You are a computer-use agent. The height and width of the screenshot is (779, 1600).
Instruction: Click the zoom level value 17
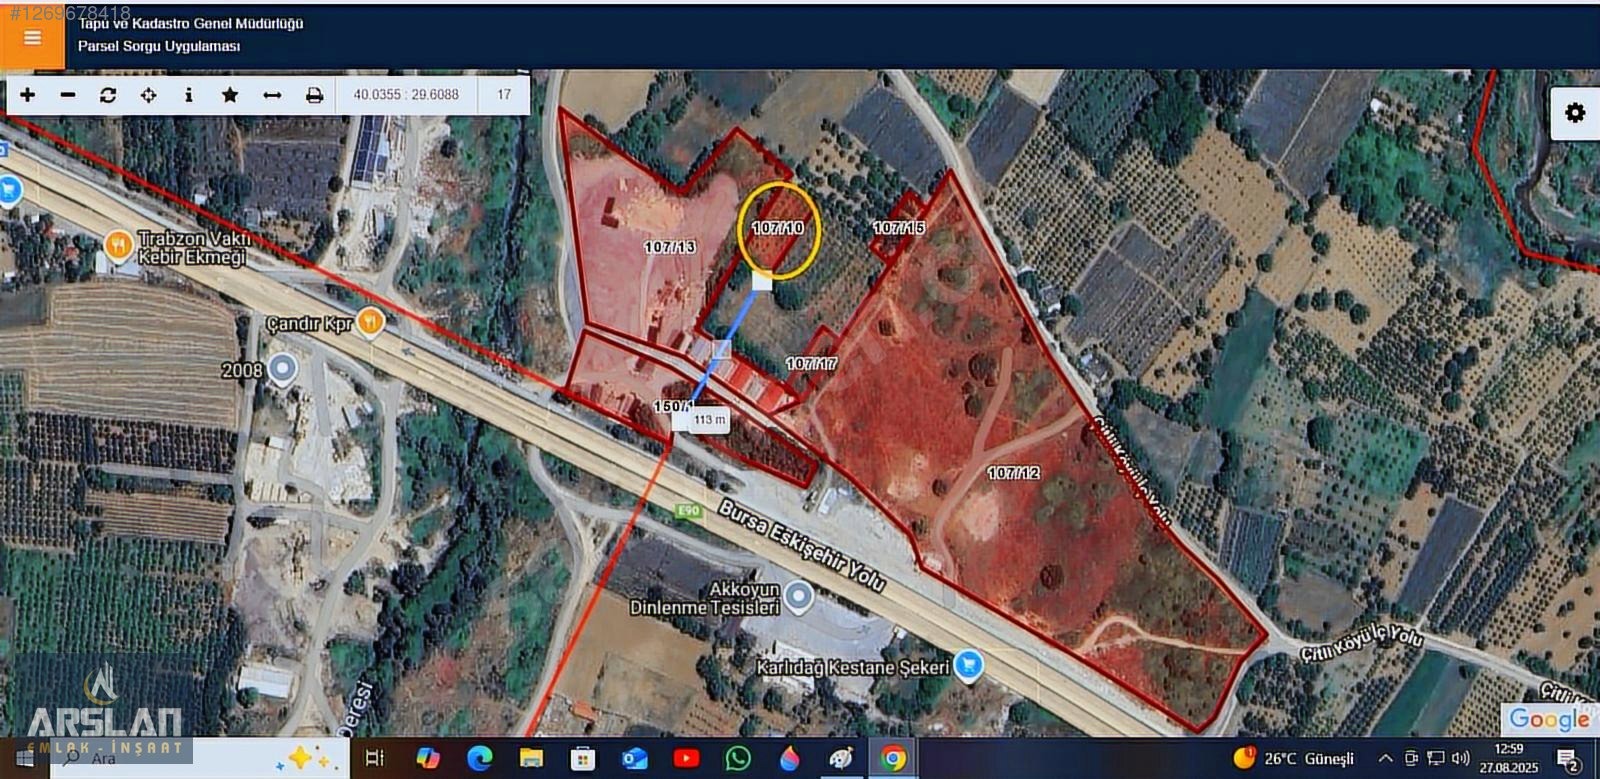tap(504, 95)
